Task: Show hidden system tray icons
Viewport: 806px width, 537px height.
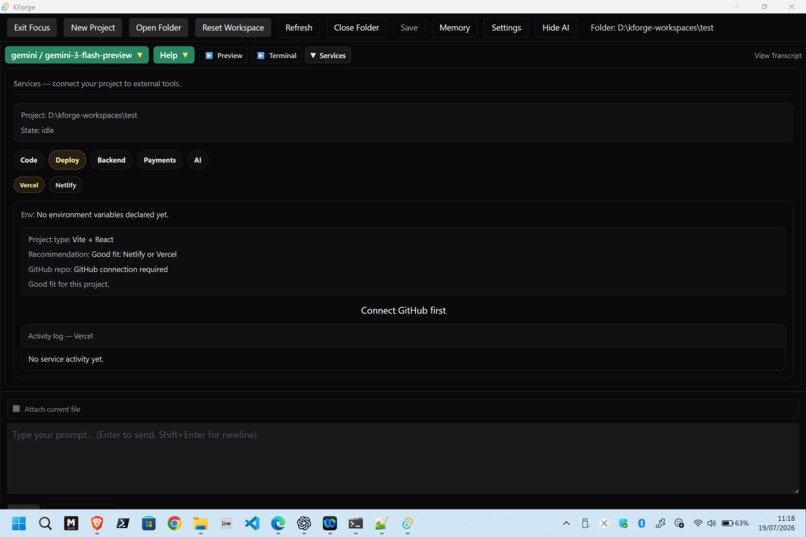Action: (x=566, y=523)
